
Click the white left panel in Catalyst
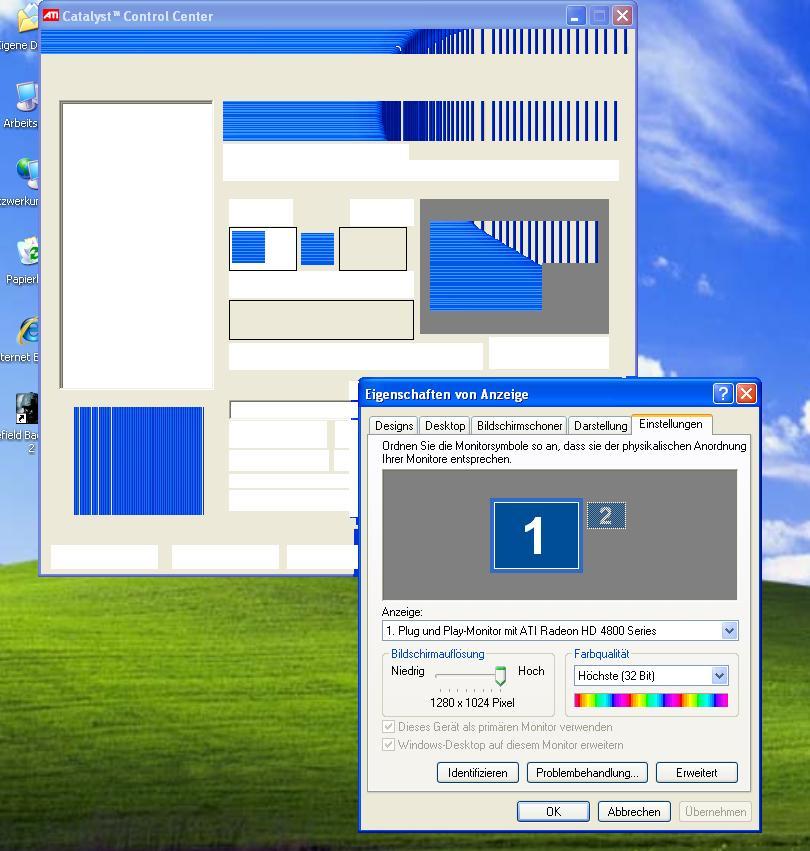coord(137,245)
